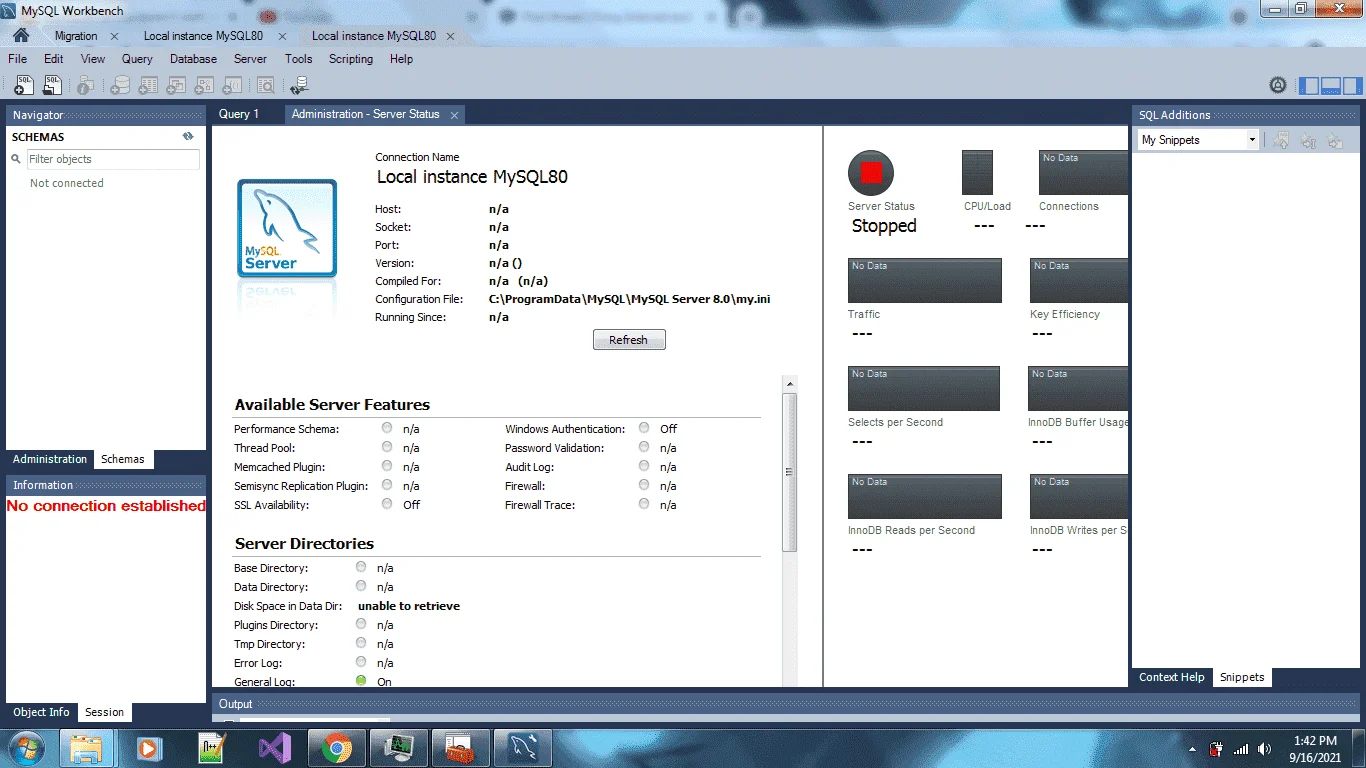
Task: Close the Migration tab
Action: [114, 36]
